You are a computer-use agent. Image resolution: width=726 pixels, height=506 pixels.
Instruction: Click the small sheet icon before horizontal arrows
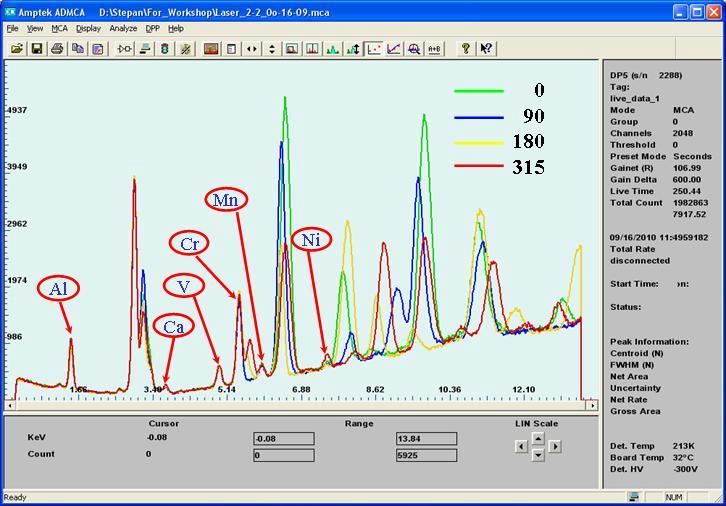click(232, 49)
